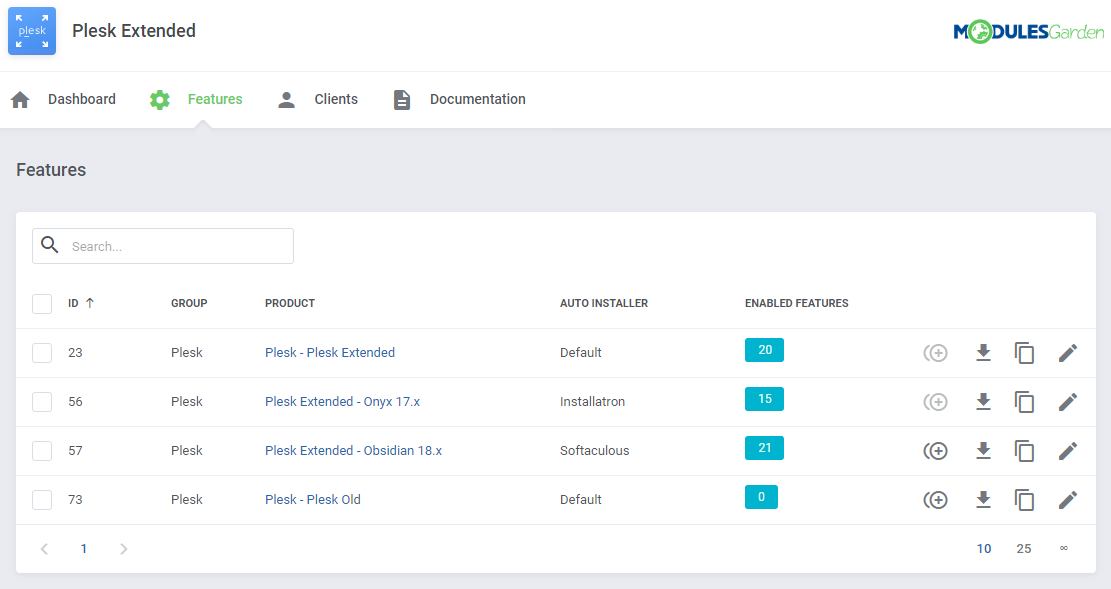Edit the Onyx 17.x row with pencil icon
The height and width of the screenshot is (589, 1111).
click(x=1068, y=402)
